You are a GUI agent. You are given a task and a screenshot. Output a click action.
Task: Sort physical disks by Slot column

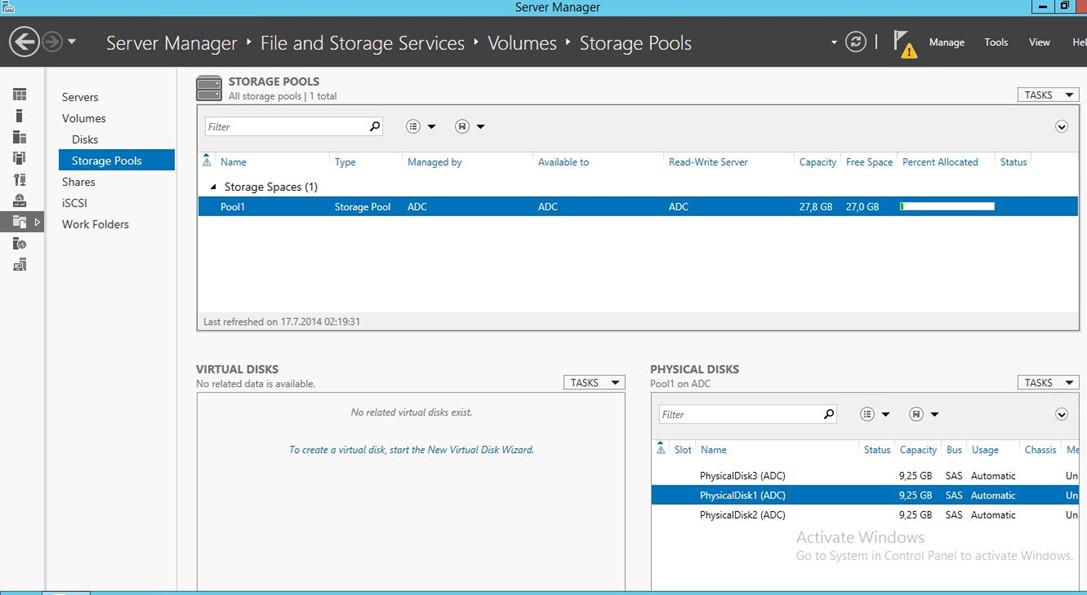click(683, 450)
